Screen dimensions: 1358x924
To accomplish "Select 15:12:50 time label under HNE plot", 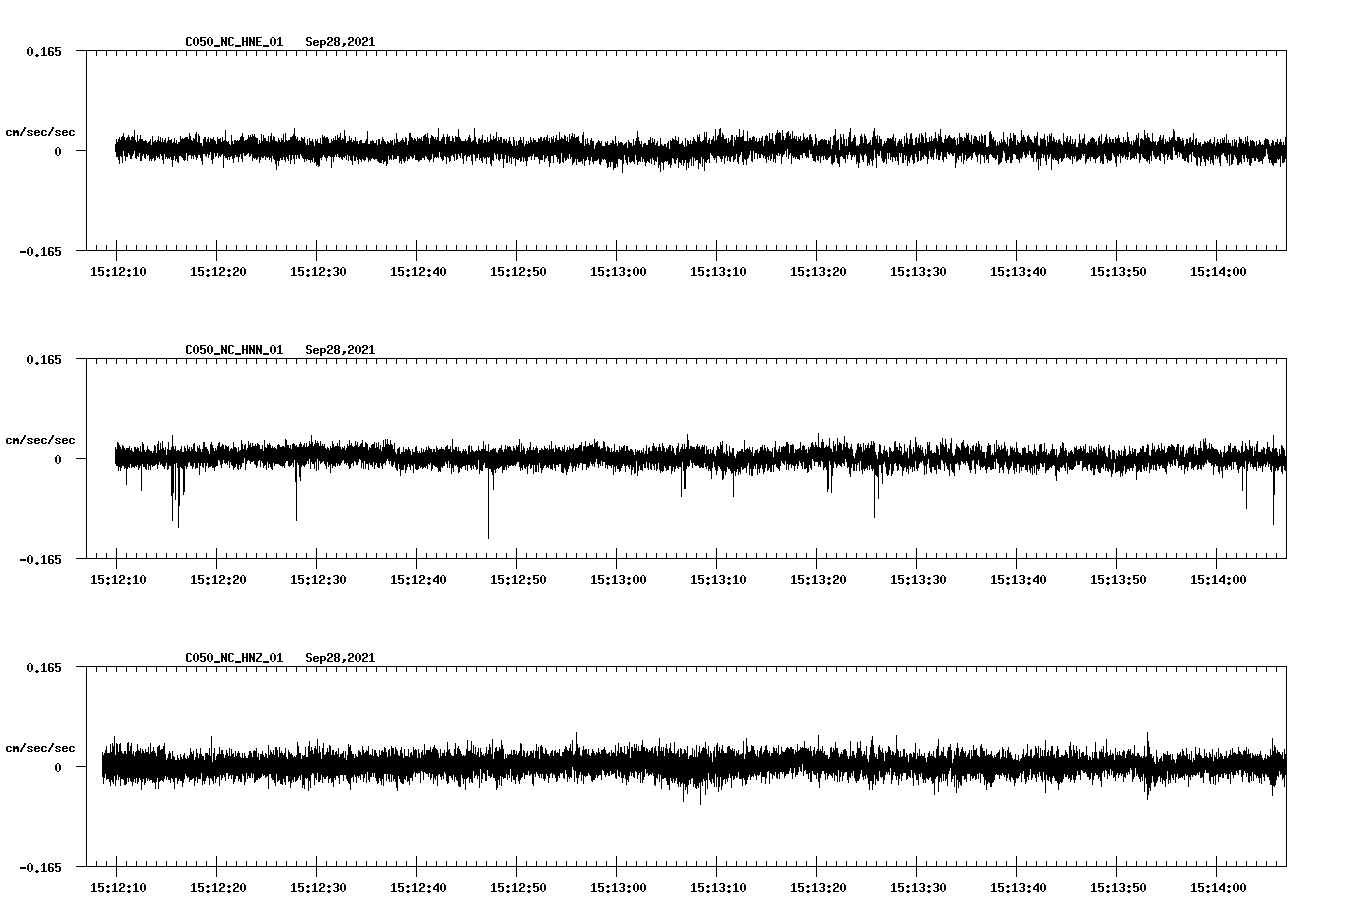I will click(x=518, y=271).
